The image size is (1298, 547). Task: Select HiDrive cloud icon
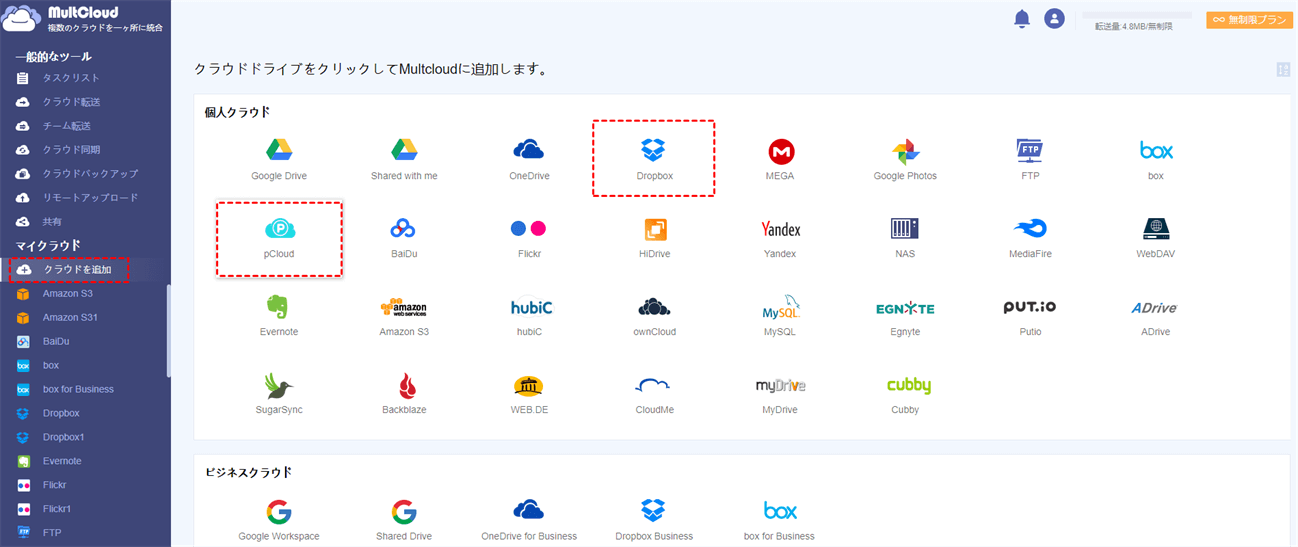click(654, 238)
